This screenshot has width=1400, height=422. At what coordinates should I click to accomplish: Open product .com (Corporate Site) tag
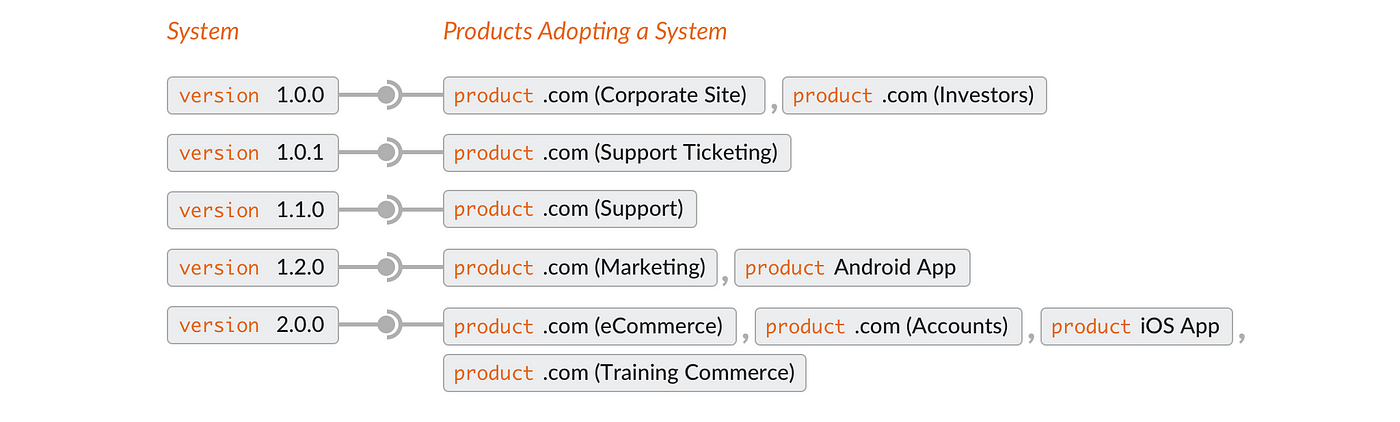click(x=604, y=96)
